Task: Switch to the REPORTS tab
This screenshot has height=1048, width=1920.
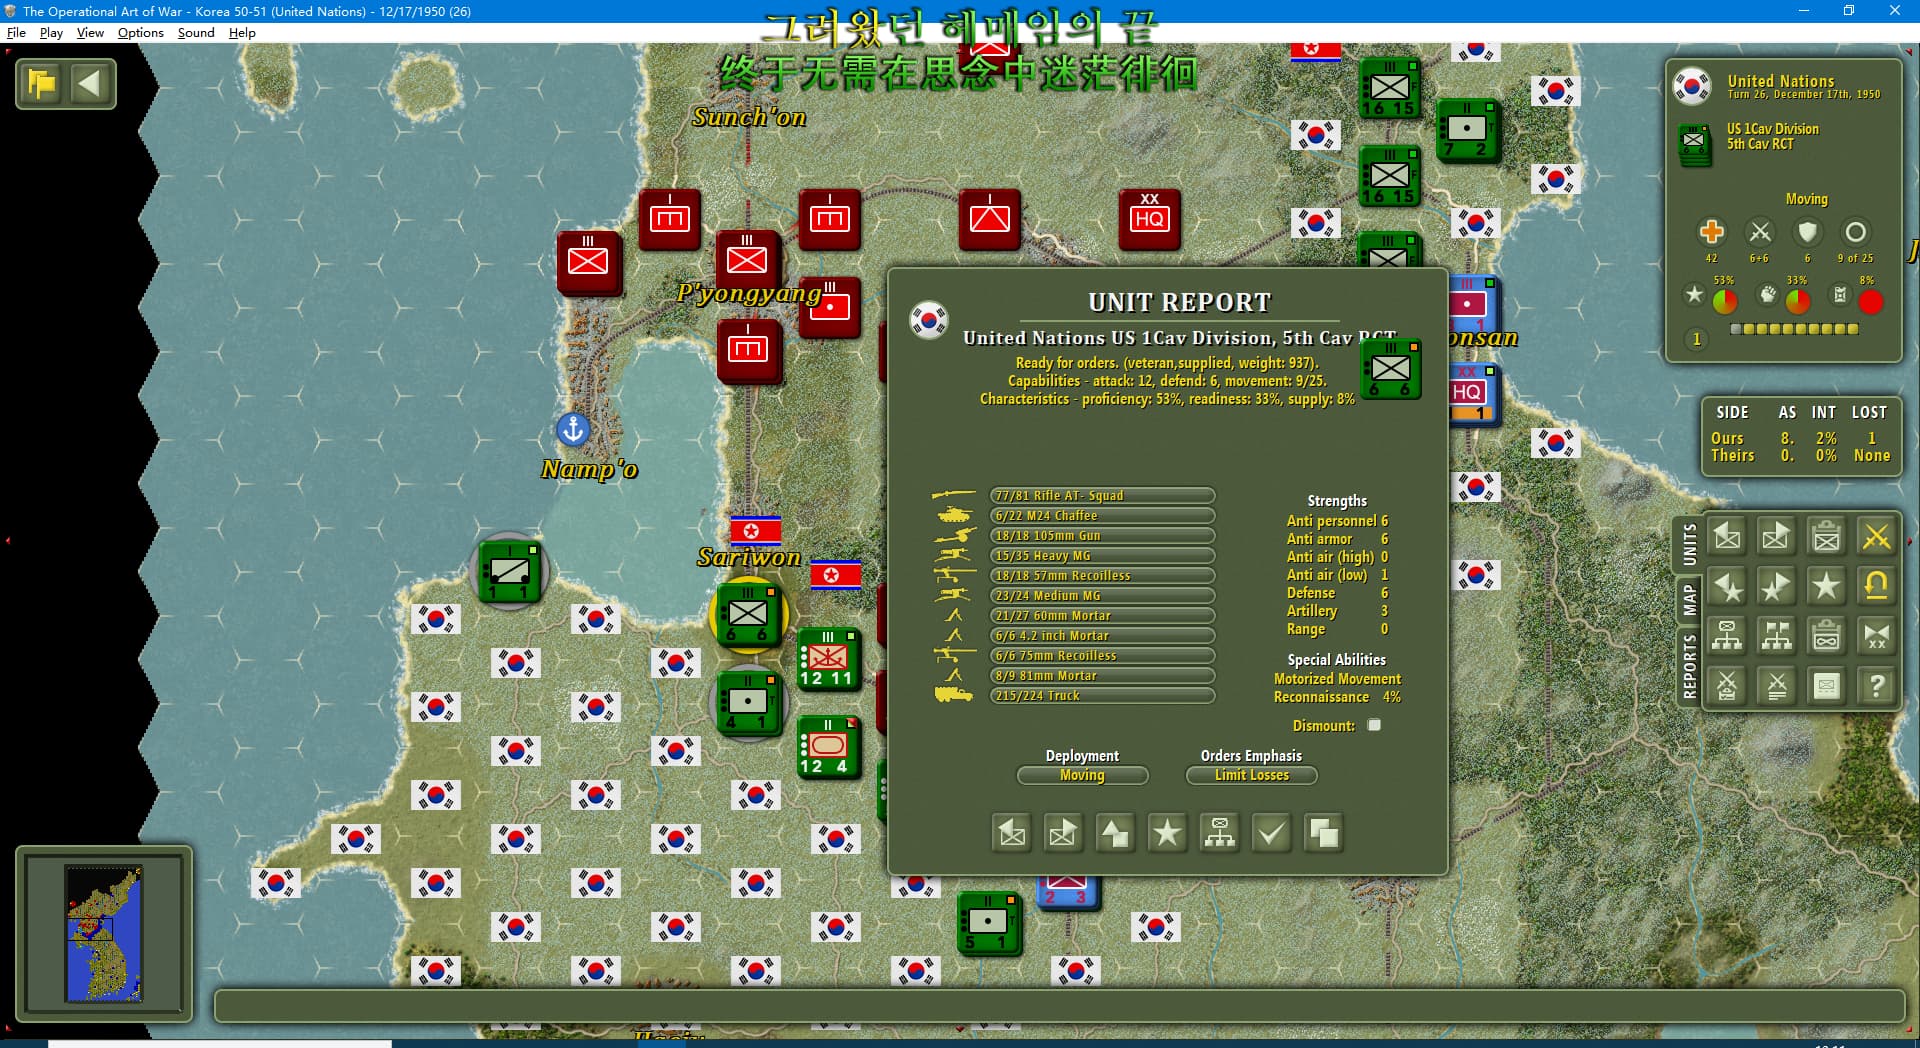Action: click(x=1689, y=665)
